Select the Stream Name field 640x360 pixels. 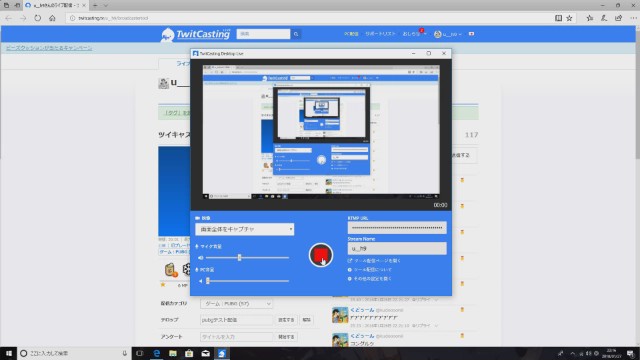[x=397, y=248]
